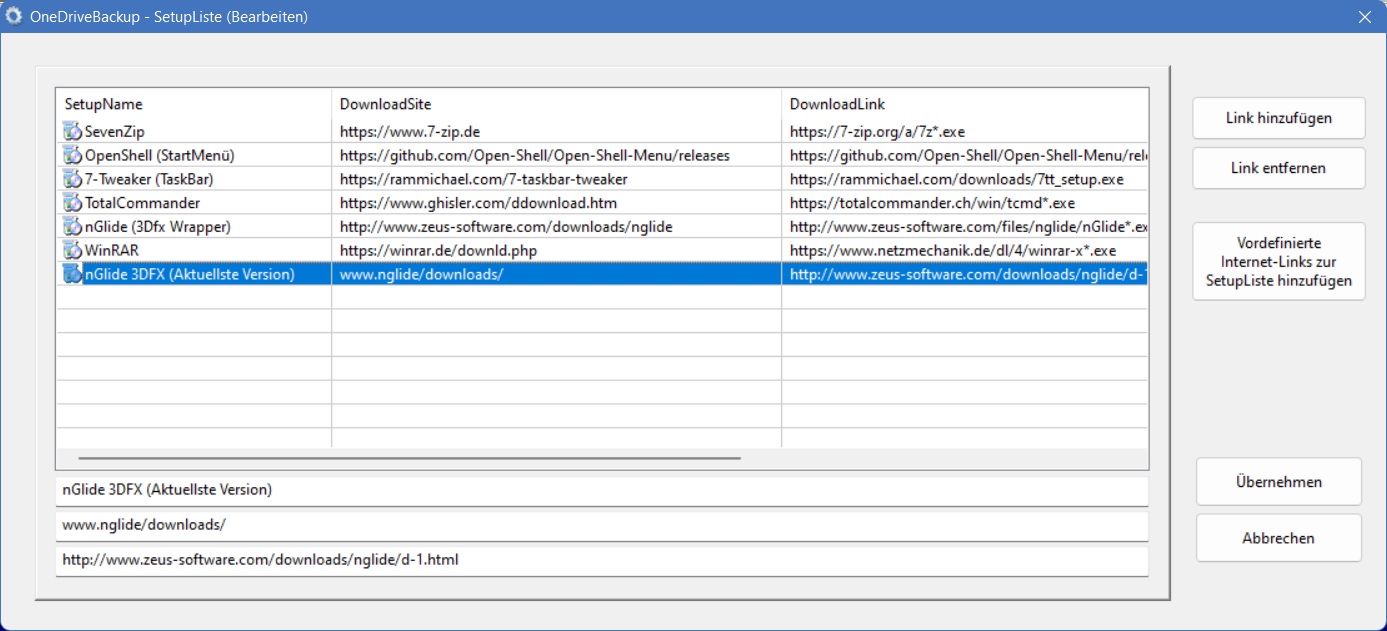This screenshot has width=1387, height=631.
Task: Click the Open-Shell-Menu/releases DownloadSite cell
Action: 557,155
